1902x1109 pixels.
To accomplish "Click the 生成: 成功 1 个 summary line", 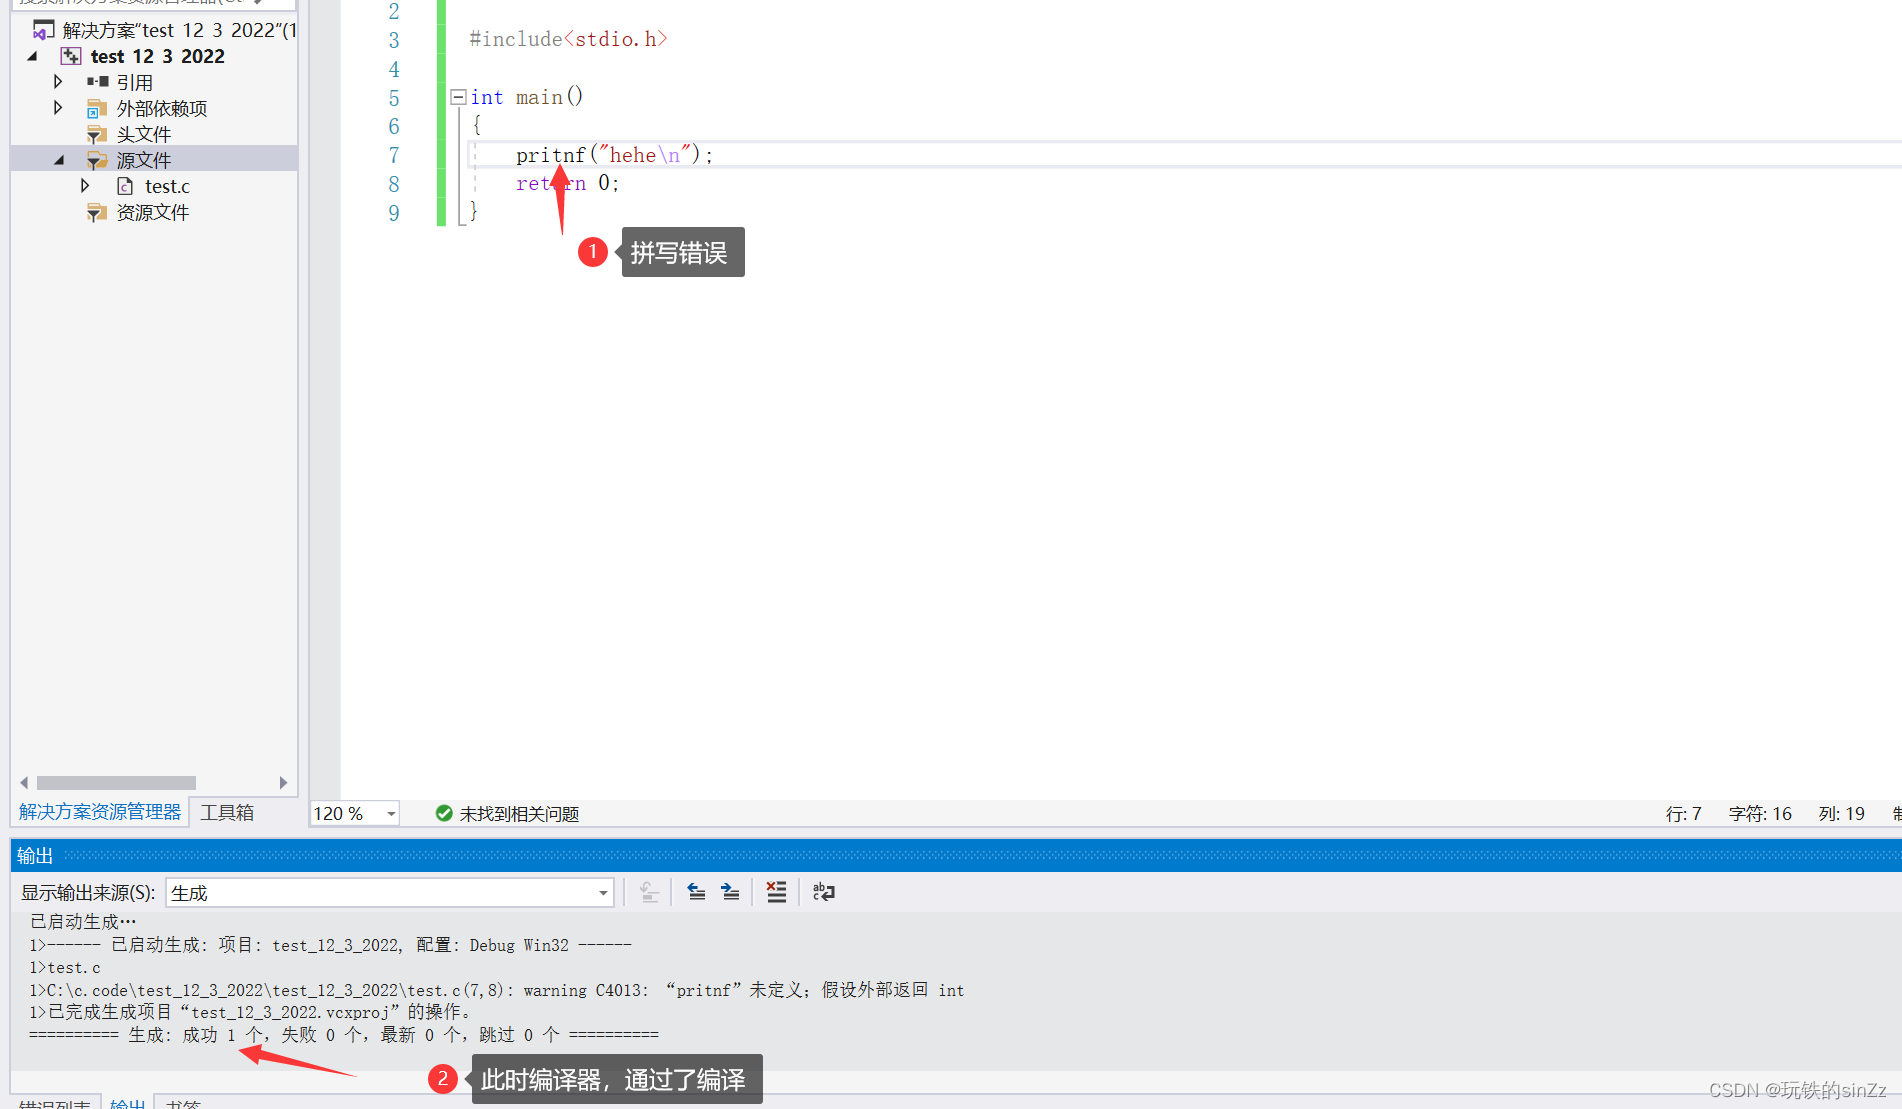I will [x=344, y=1035].
